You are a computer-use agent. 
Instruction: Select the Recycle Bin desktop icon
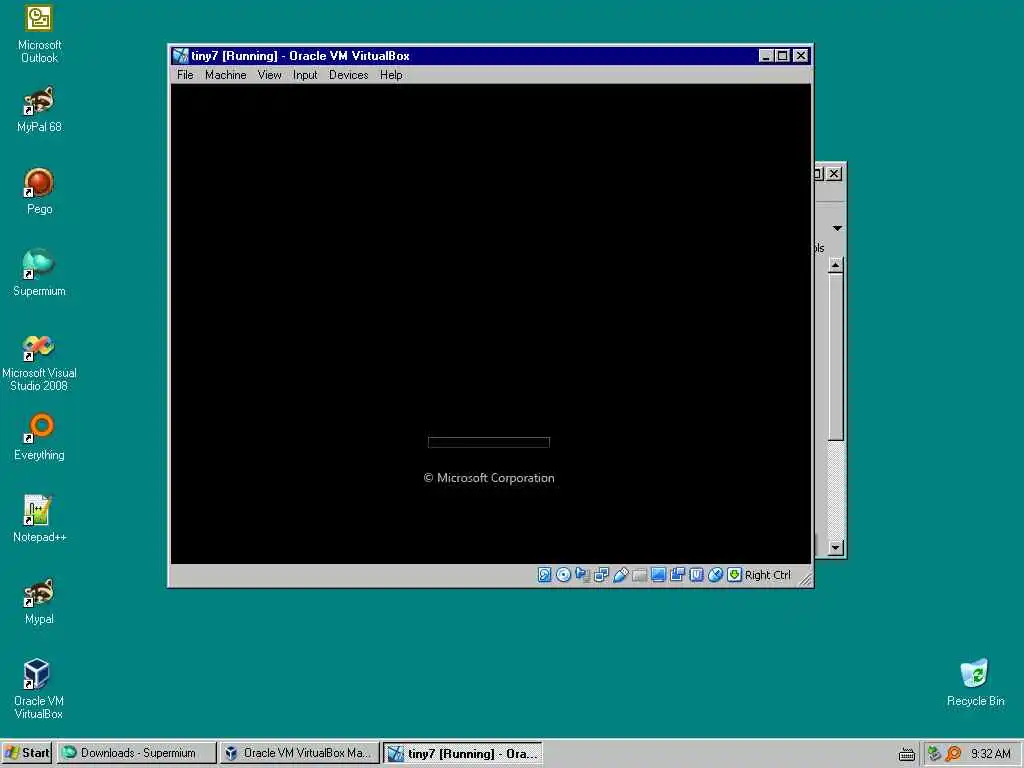pyautogui.click(x=976, y=683)
